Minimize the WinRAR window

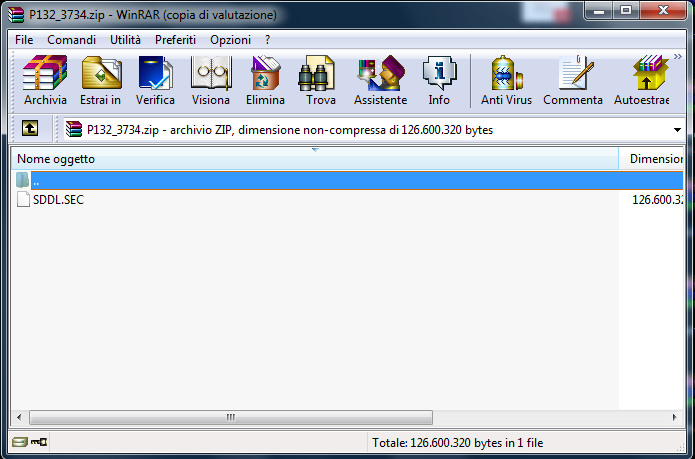[x=599, y=11]
